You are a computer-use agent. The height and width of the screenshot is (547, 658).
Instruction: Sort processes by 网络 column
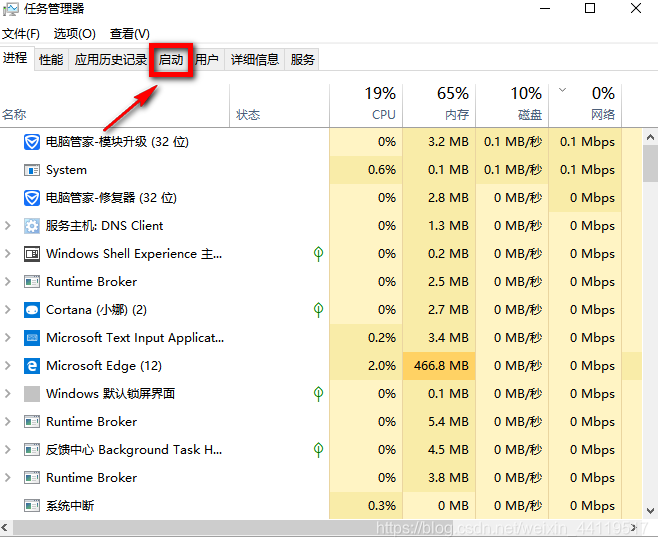(x=585, y=106)
